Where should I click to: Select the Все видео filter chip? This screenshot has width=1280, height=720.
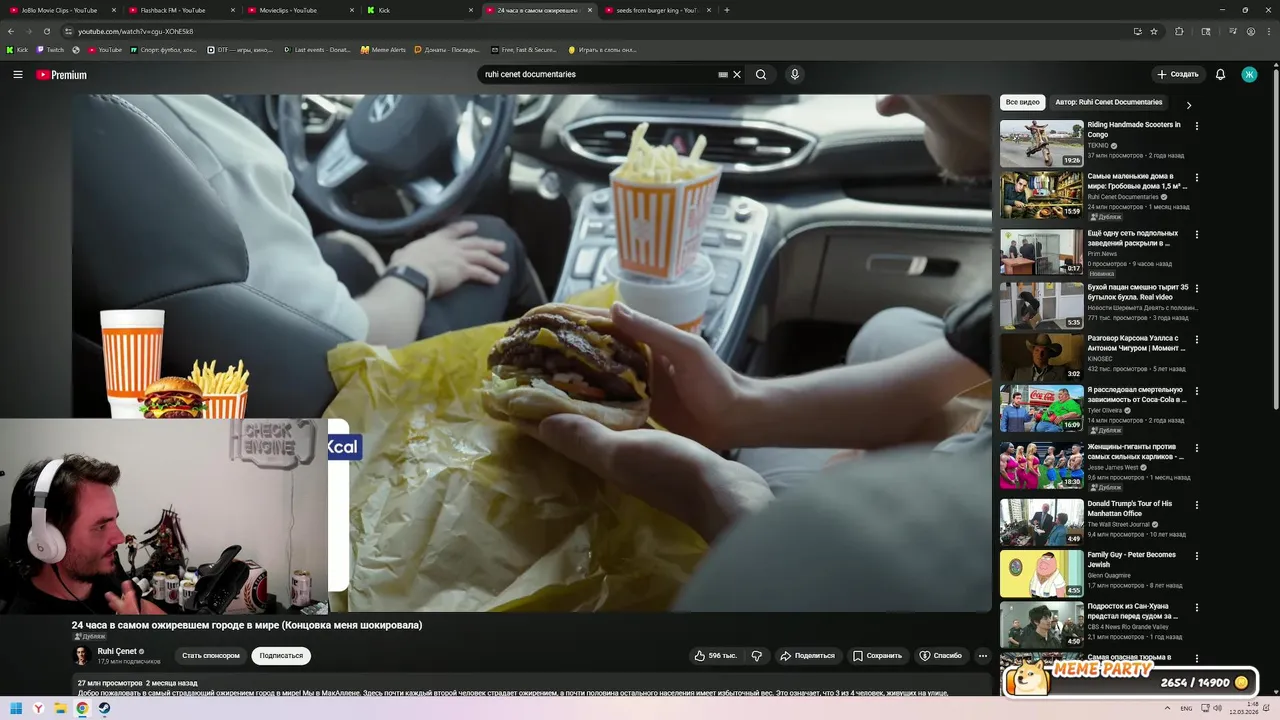coord(1023,102)
